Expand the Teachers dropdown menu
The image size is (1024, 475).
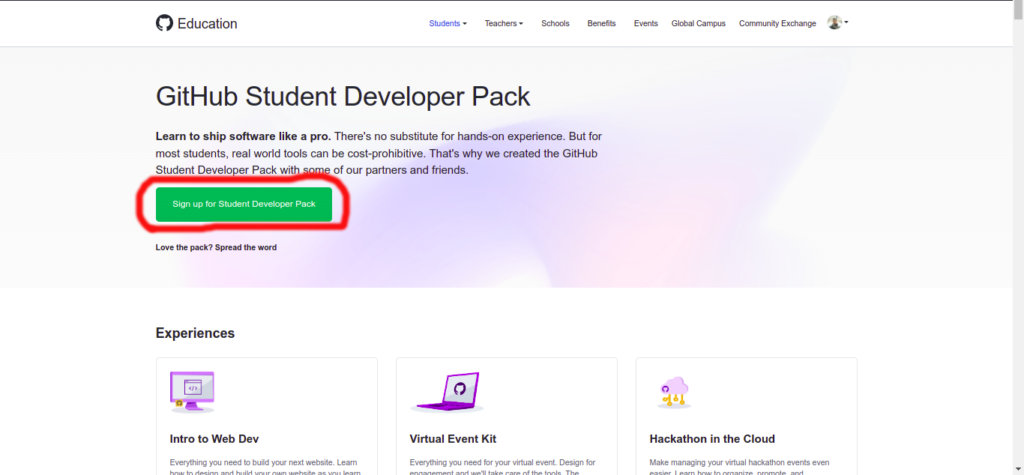coord(503,23)
